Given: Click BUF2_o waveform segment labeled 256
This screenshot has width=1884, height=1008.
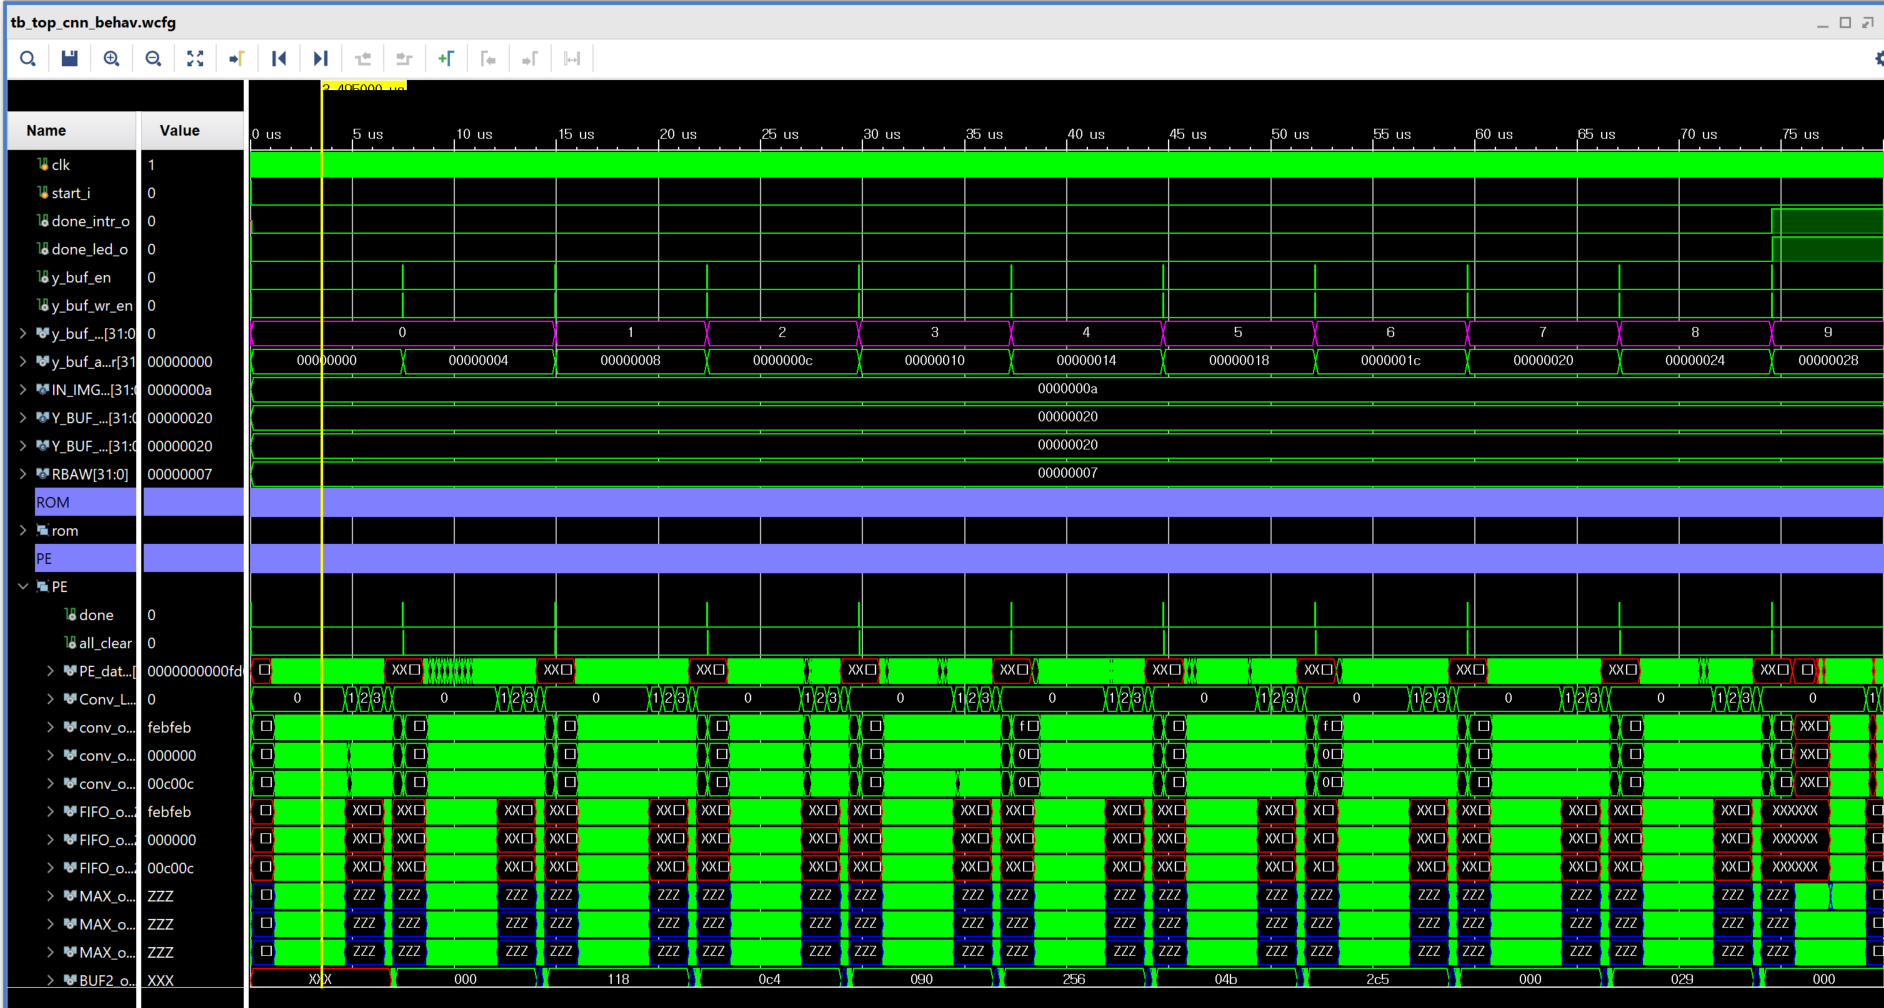Looking at the screenshot, I should coord(1074,980).
